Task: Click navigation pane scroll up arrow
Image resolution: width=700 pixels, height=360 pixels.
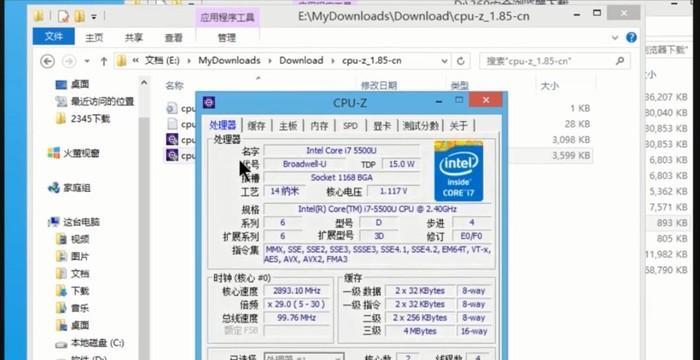Action: pos(144,83)
